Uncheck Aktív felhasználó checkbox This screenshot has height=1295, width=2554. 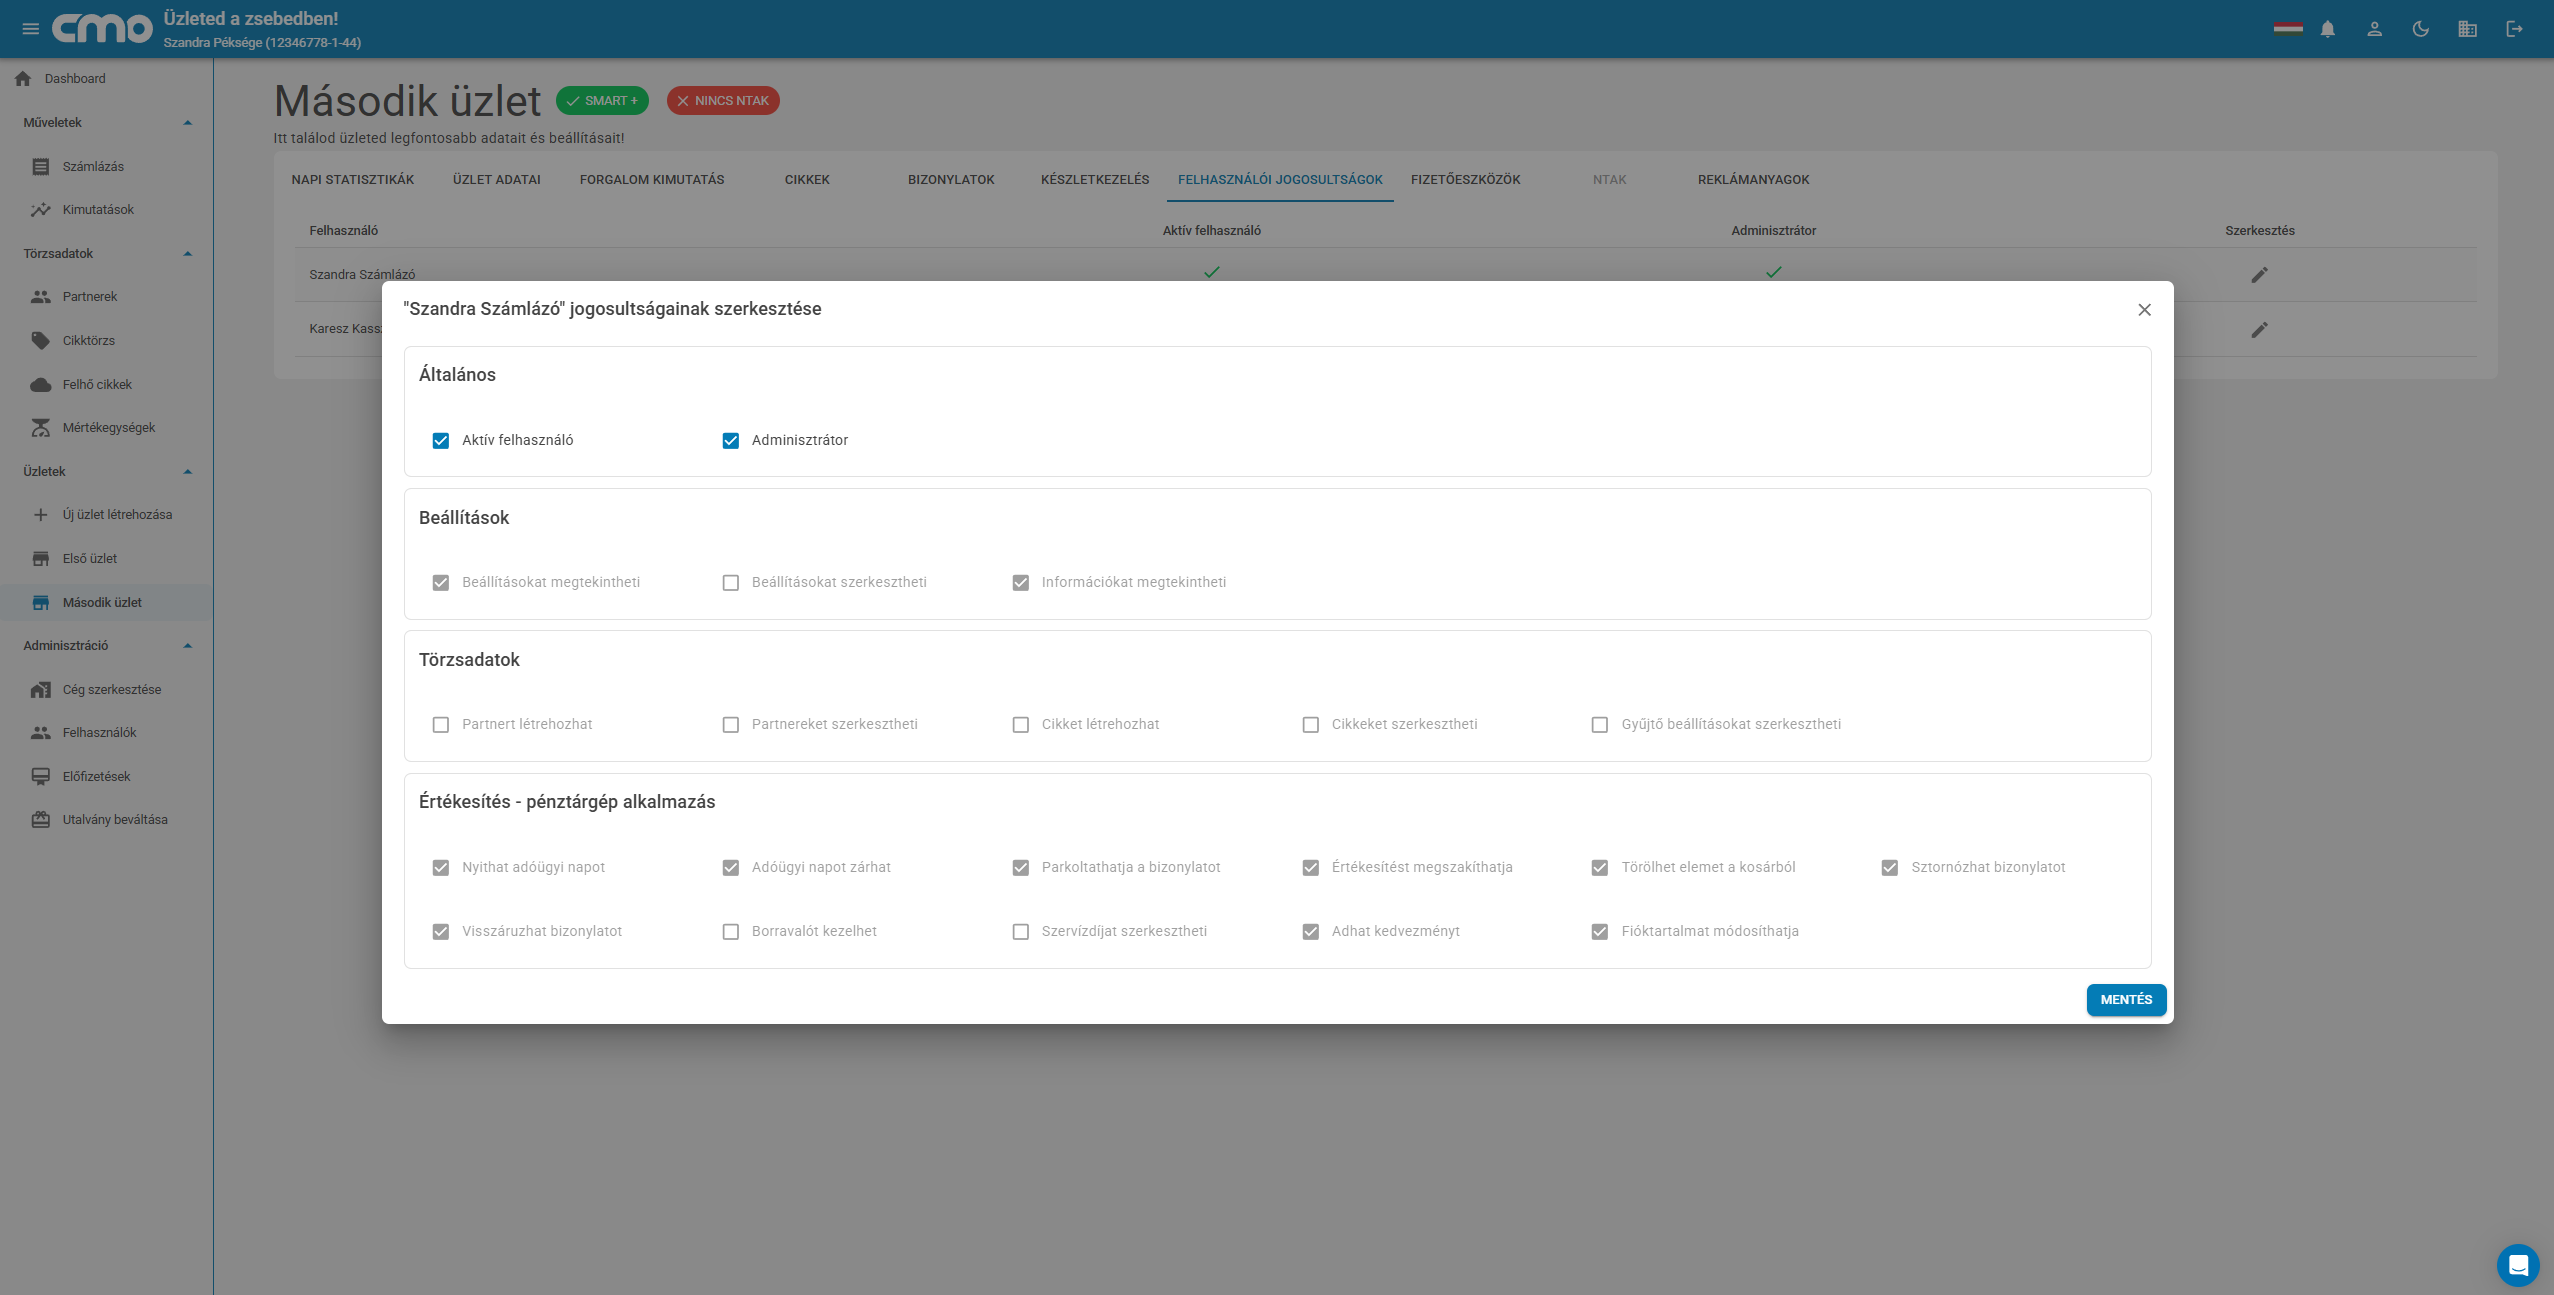tap(441, 441)
